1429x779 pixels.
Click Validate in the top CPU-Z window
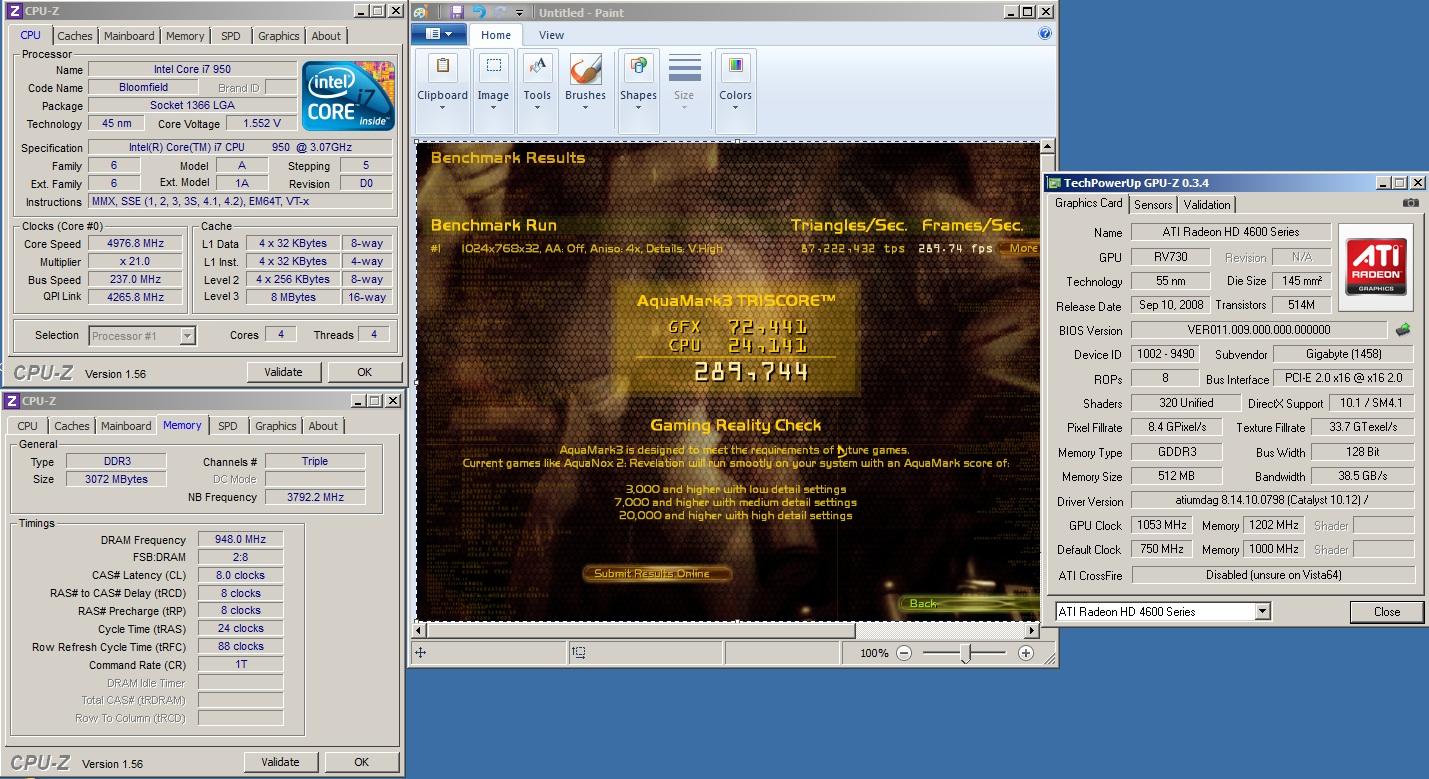click(x=283, y=372)
